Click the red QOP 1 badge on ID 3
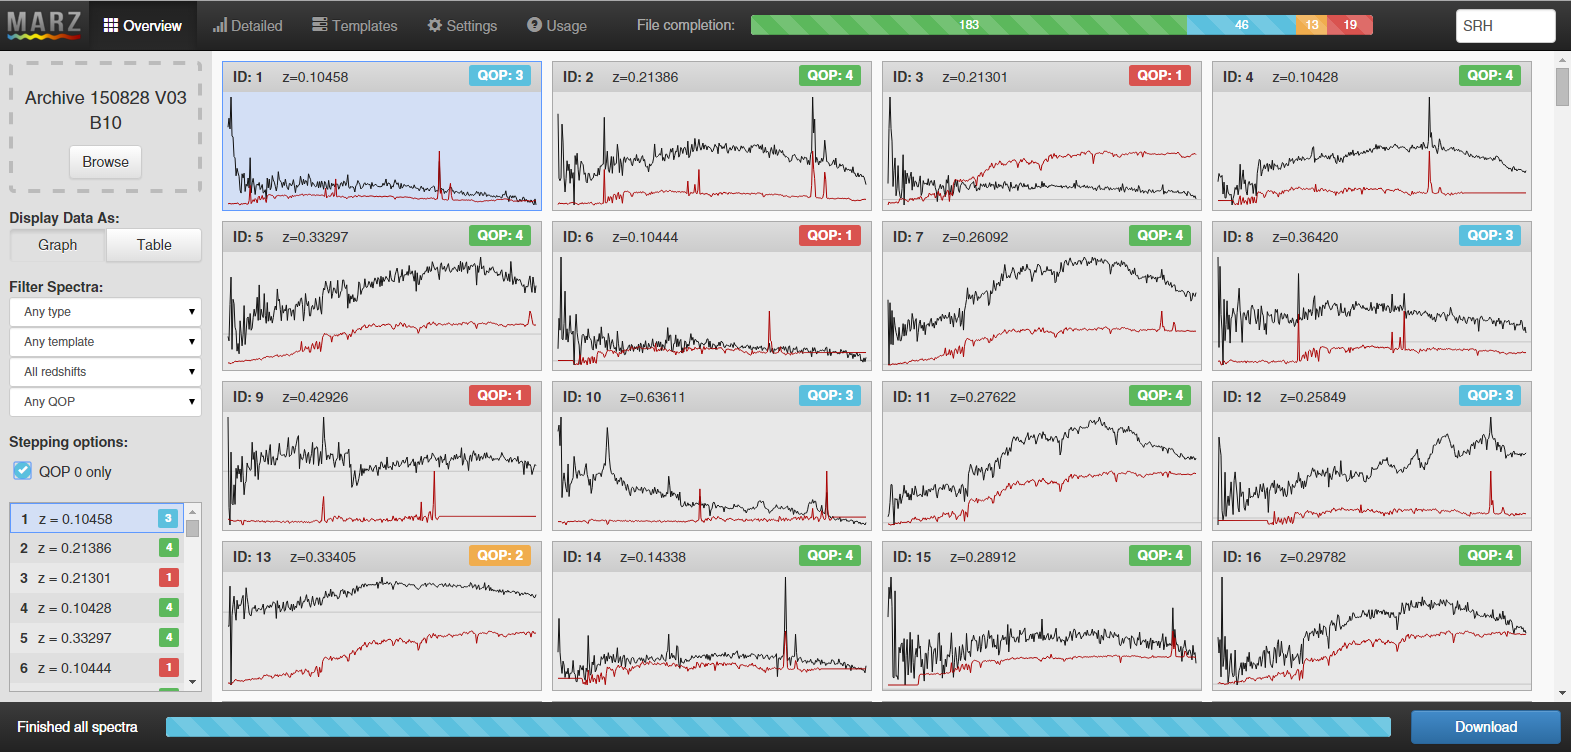The height and width of the screenshot is (752, 1571). (x=1160, y=75)
